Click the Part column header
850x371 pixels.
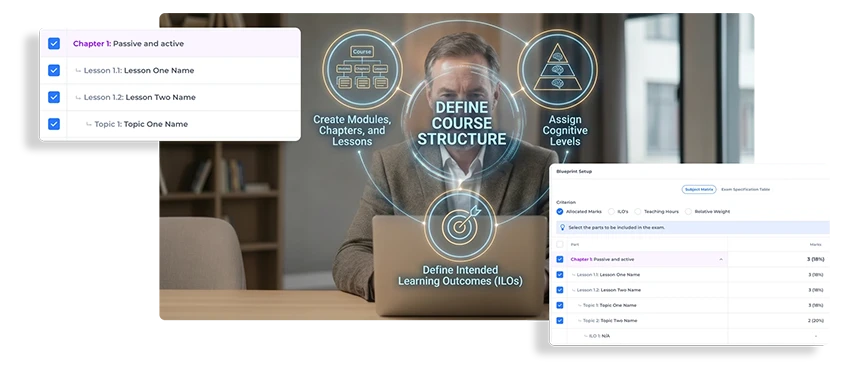[x=575, y=245]
